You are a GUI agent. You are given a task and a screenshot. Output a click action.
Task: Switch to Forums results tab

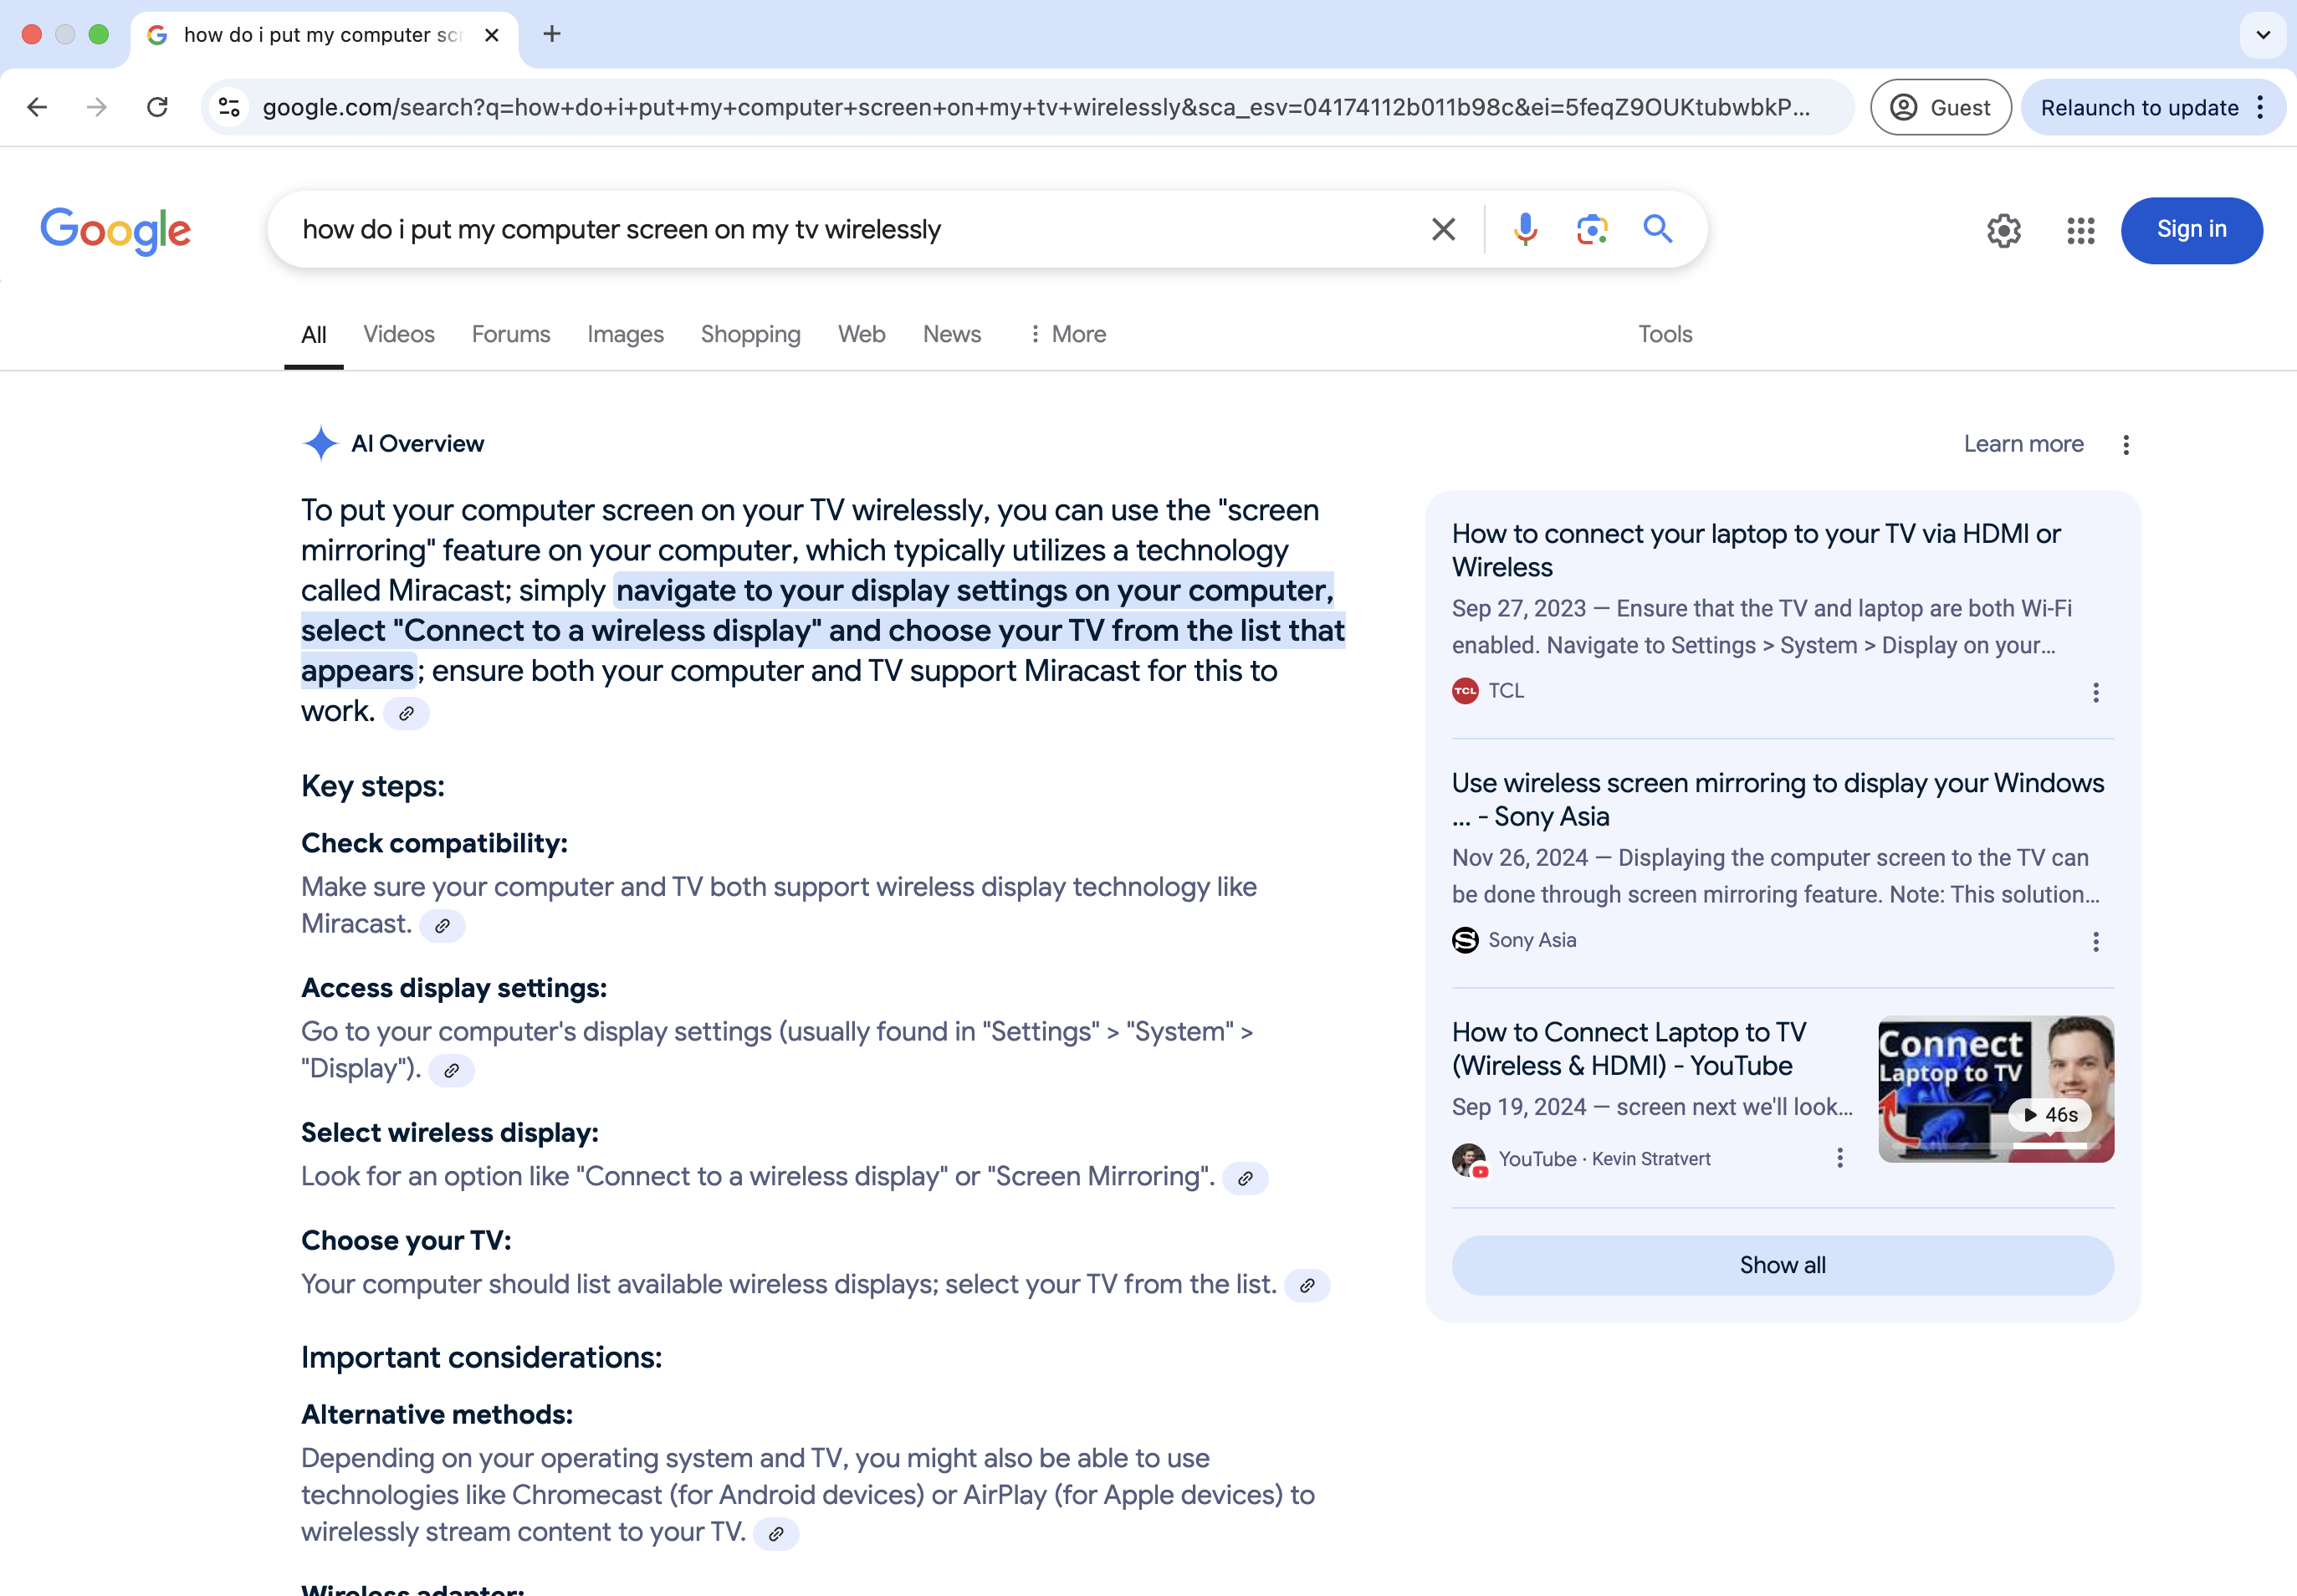click(511, 334)
